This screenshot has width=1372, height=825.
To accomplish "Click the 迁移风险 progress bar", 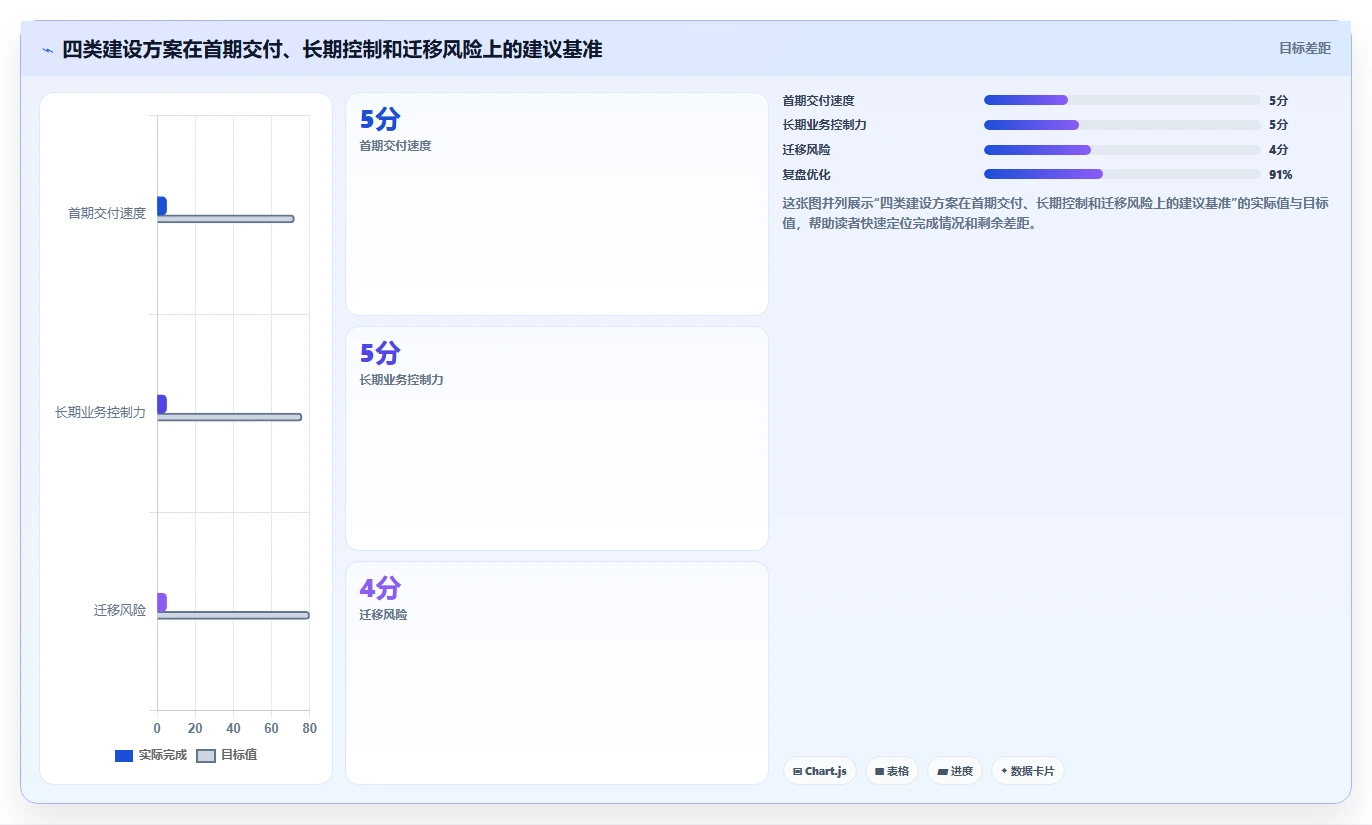I will click(1122, 150).
